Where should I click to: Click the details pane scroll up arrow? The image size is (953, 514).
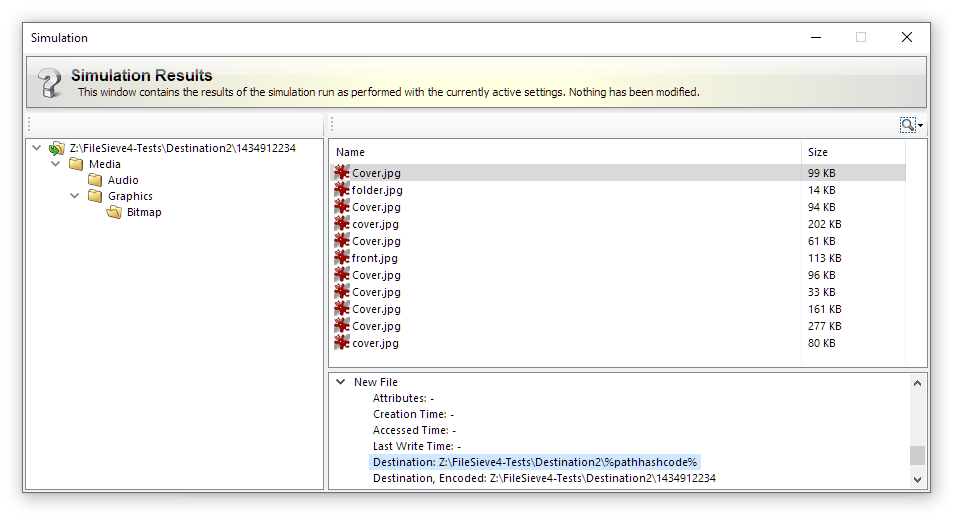click(x=917, y=383)
